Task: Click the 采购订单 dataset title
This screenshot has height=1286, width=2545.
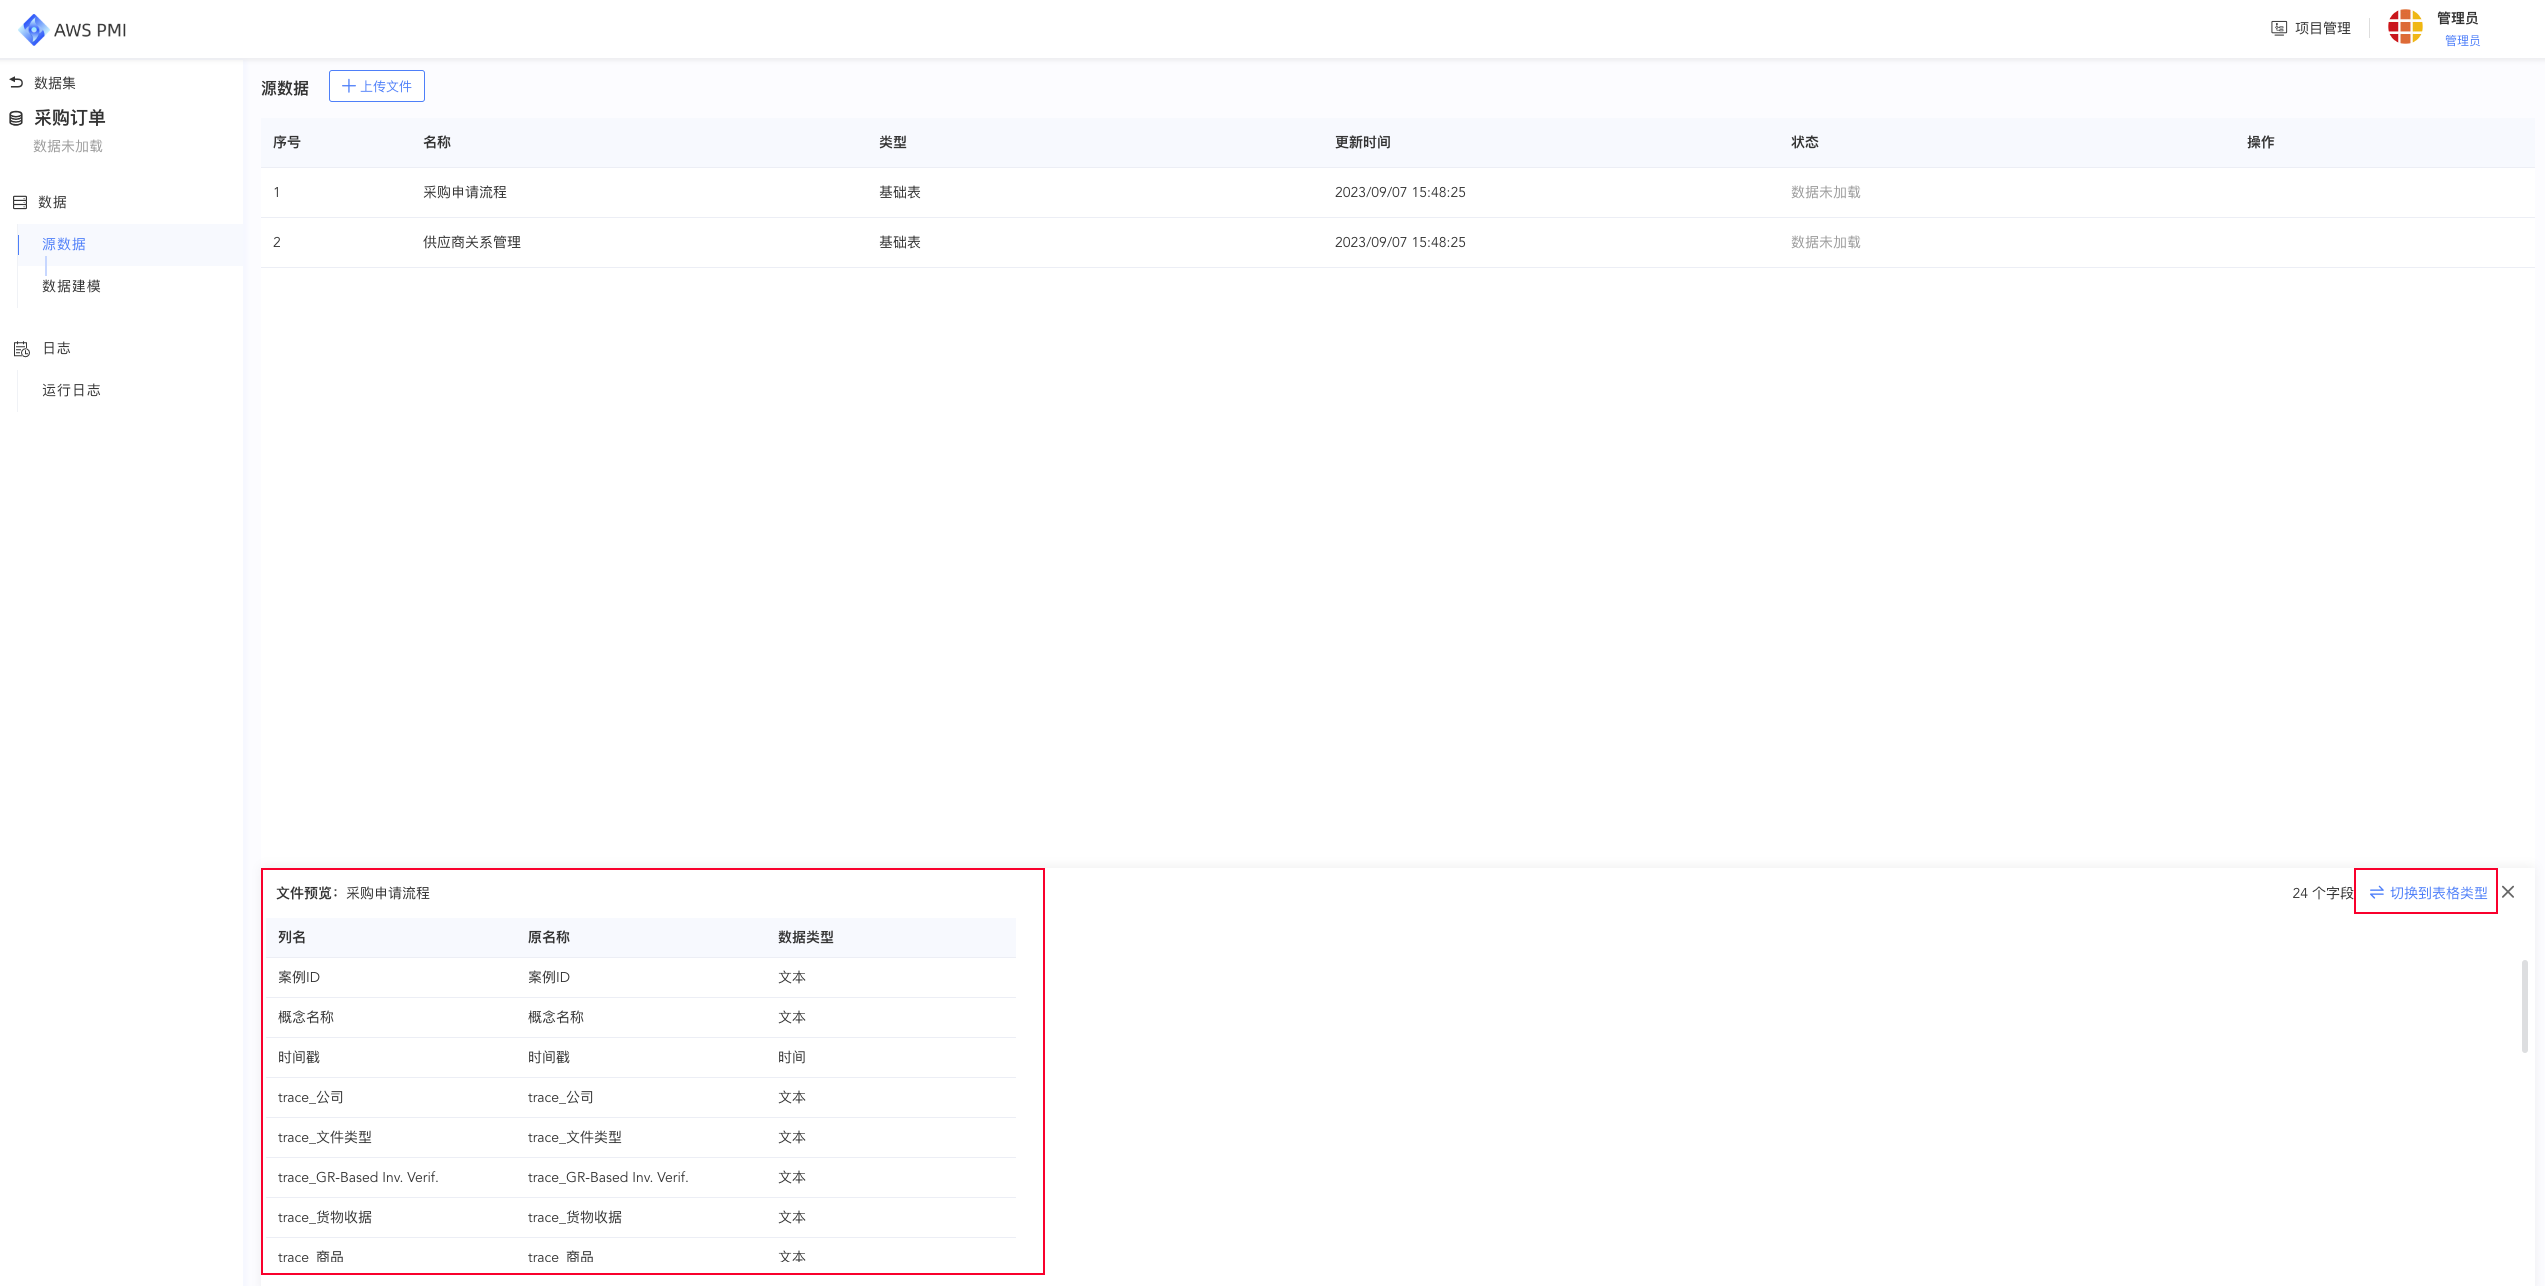Action: pos(70,118)
